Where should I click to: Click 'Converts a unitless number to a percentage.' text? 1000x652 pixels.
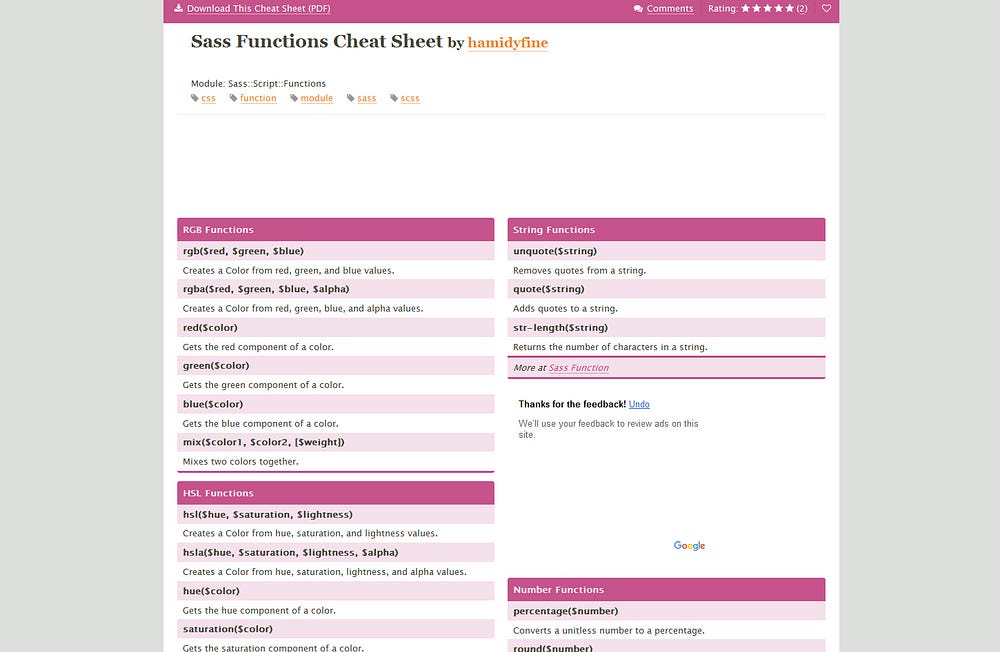coord(609,630)
